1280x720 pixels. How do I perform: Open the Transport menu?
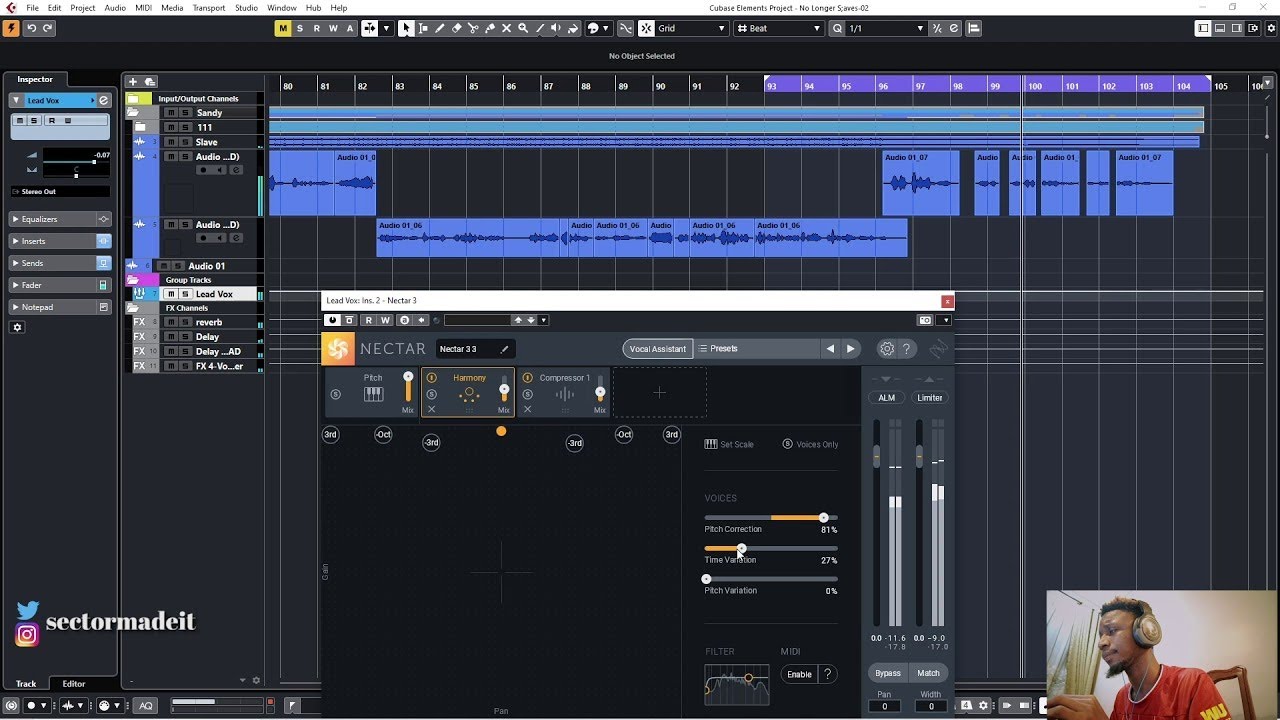coord(209,8)
